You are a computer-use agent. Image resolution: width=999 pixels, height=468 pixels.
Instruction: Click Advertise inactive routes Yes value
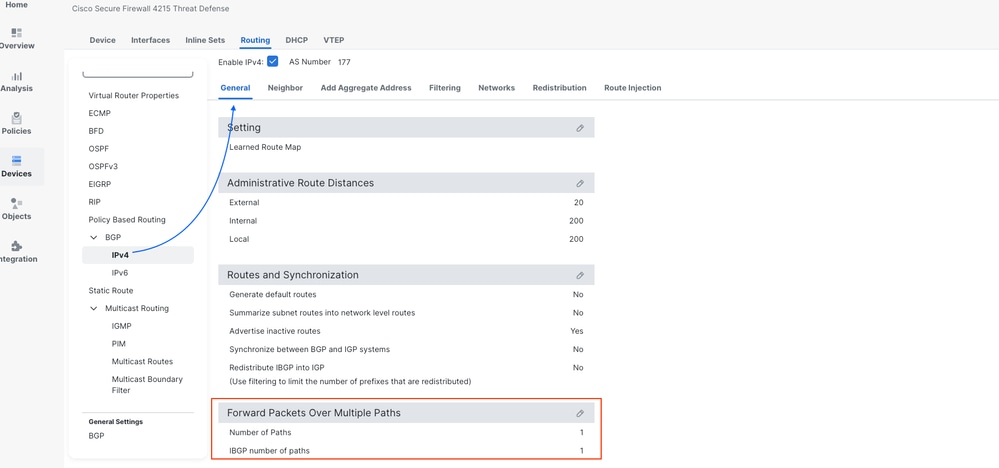coord(577,331)
